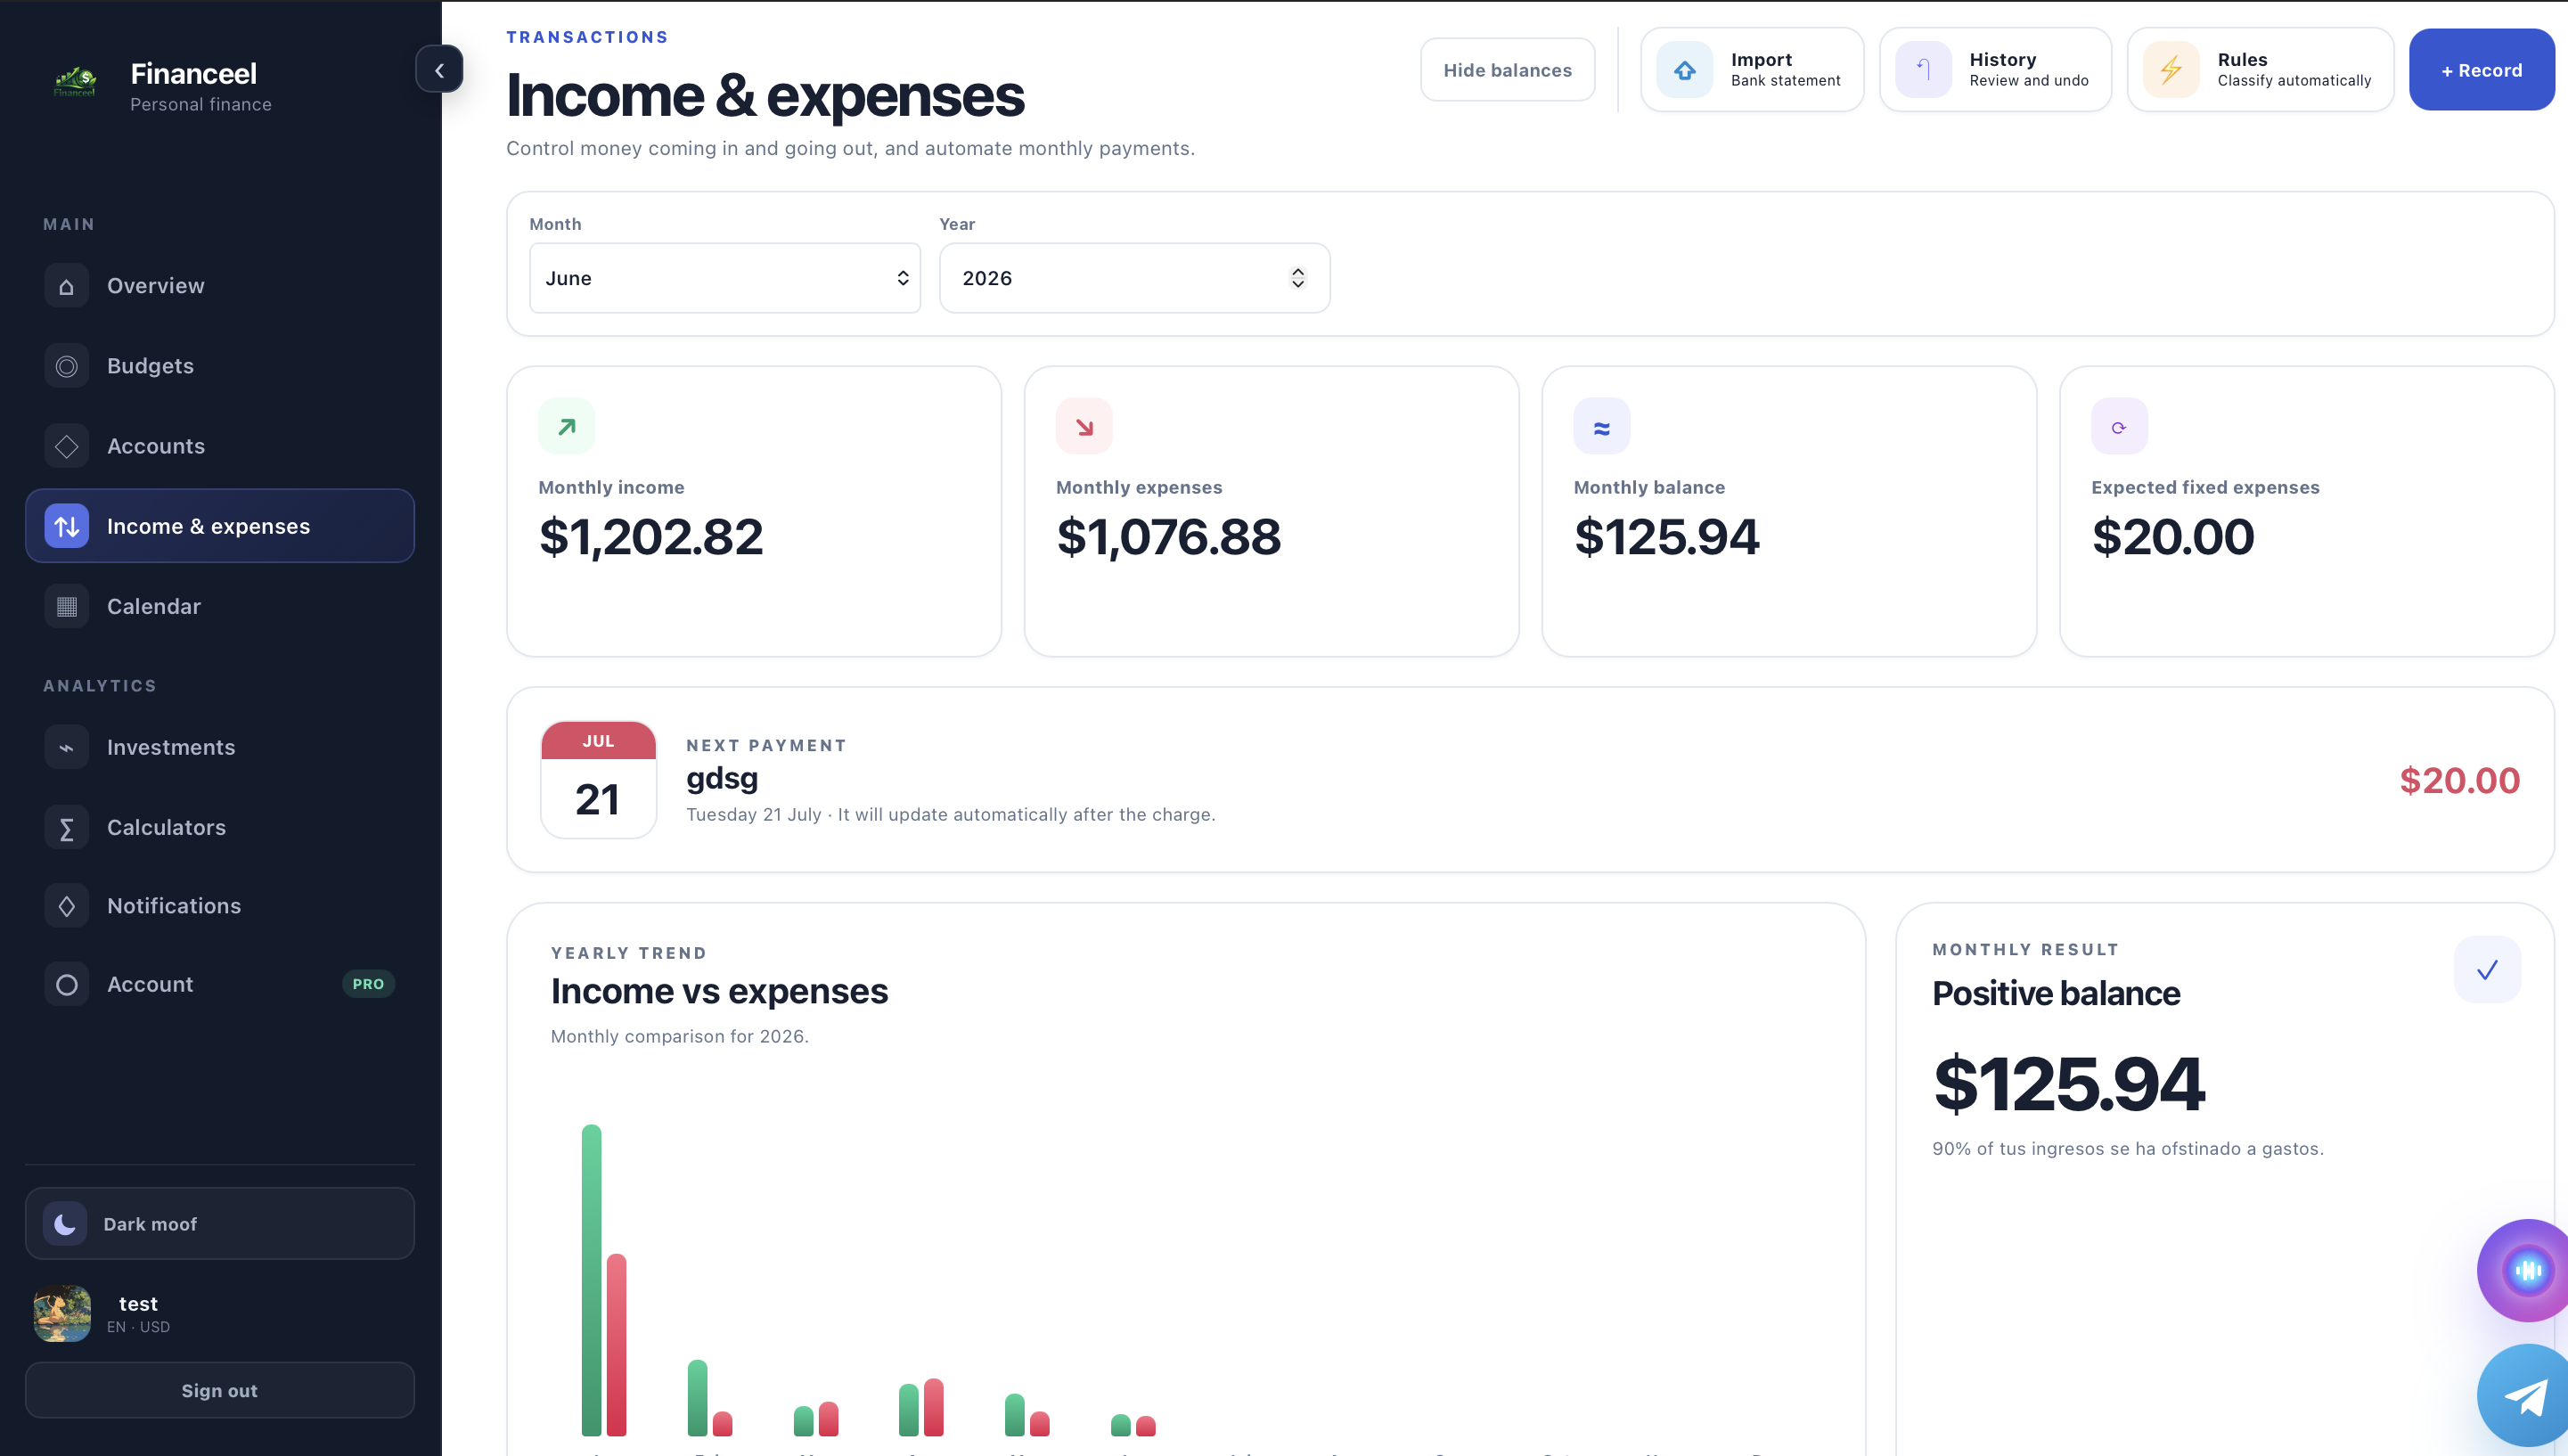The width and height of the screenshot is (2568, 1456).
Task: Click the Calendar grid icon
Action: [x=66, y=606]
